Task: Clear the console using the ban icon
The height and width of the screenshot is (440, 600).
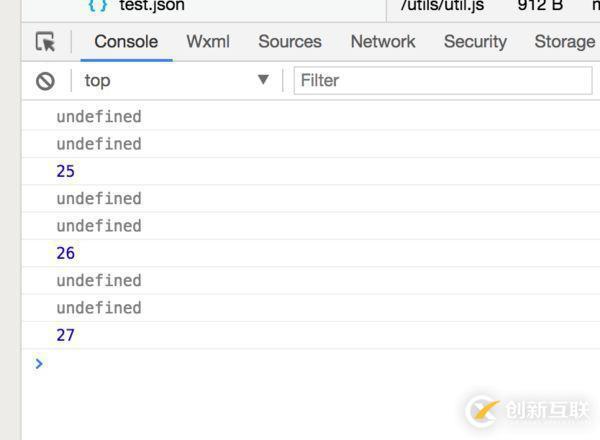Action: coord(45,81)
